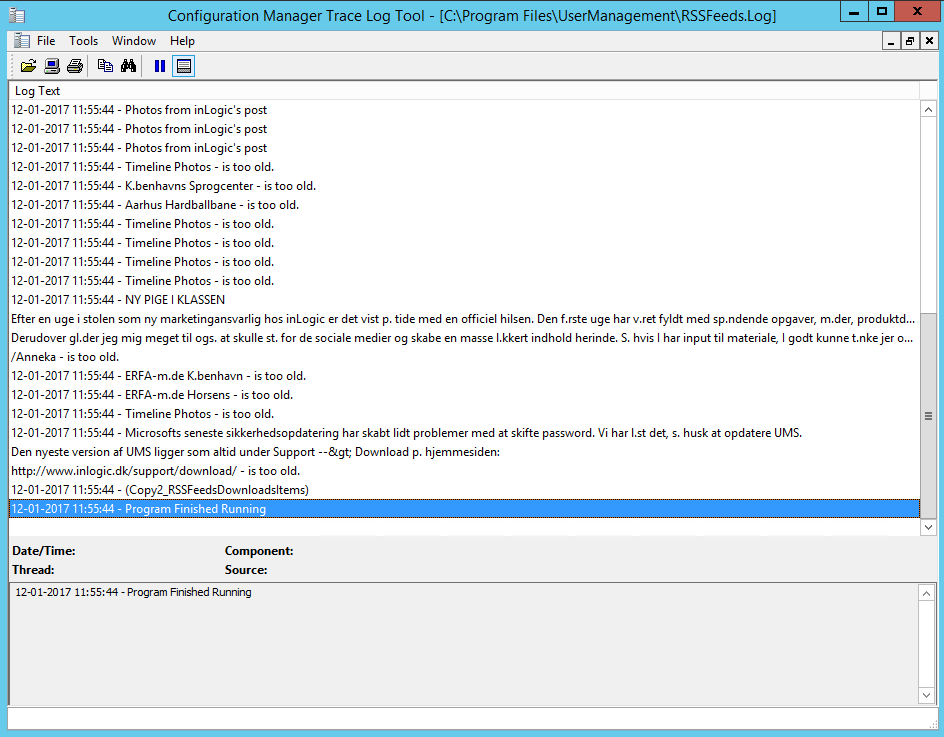Open the File menu
This screenshot has height=737, width=944.
[46, 41]
